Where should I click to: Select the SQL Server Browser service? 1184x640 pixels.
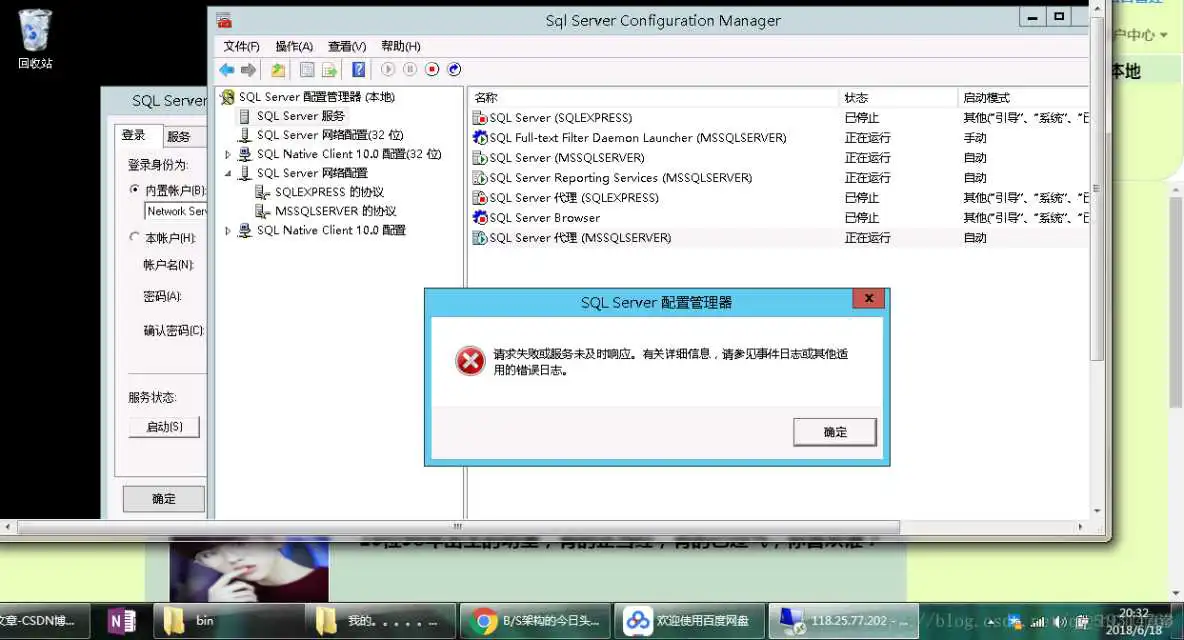tap(545, 217)
